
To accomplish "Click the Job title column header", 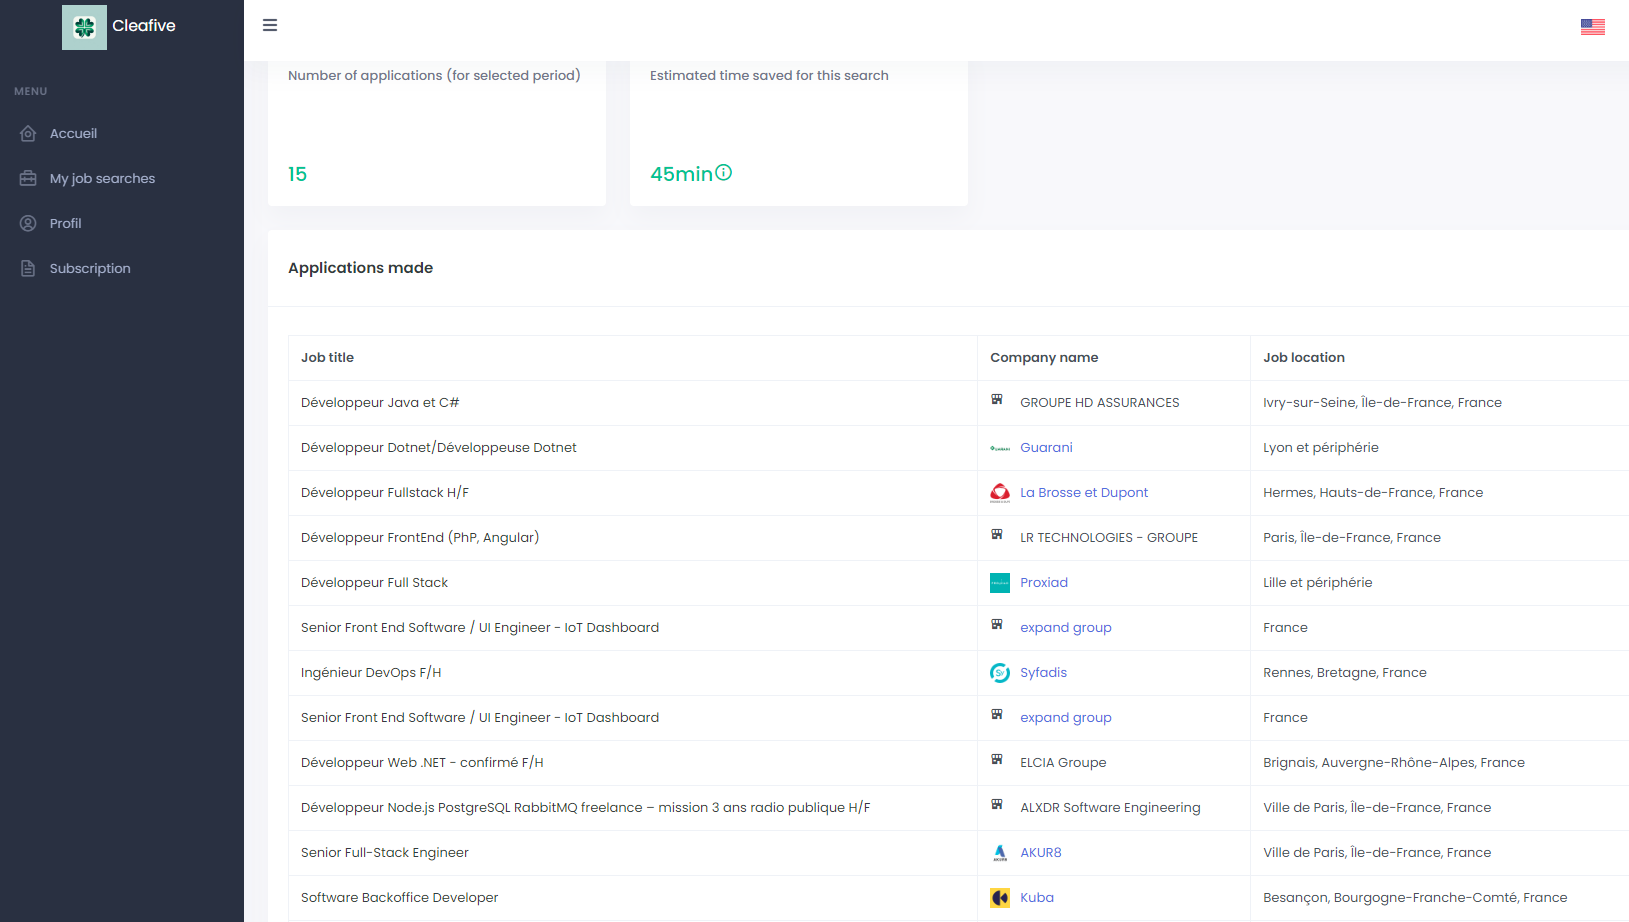I will [327, 358].
